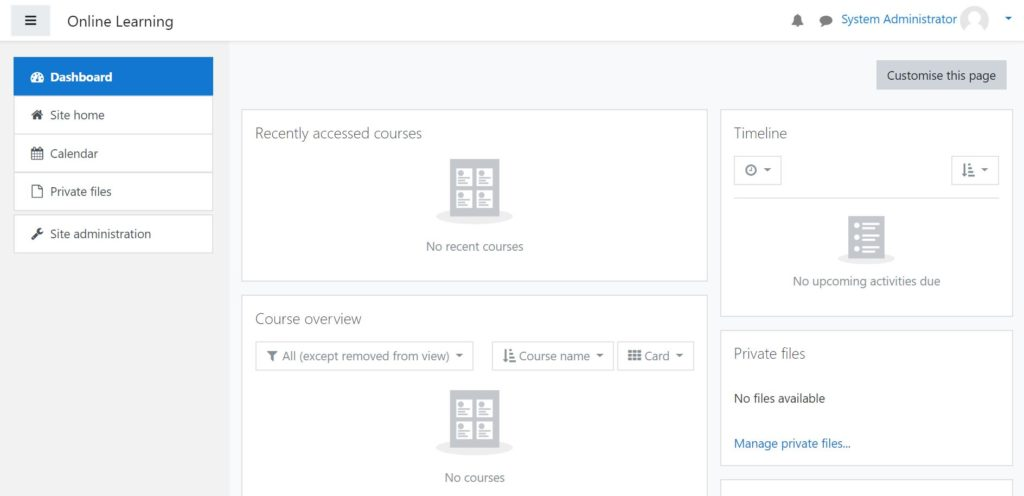This screenshot has height=496, width=1024.
Task: Click the Timeline empty list placeholder image
Action: coord(867,239)
